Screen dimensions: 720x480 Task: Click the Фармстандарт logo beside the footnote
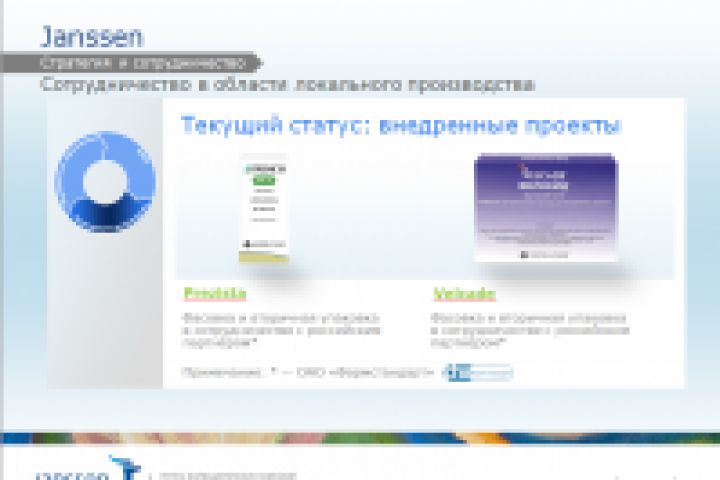(x=478, y=373)
